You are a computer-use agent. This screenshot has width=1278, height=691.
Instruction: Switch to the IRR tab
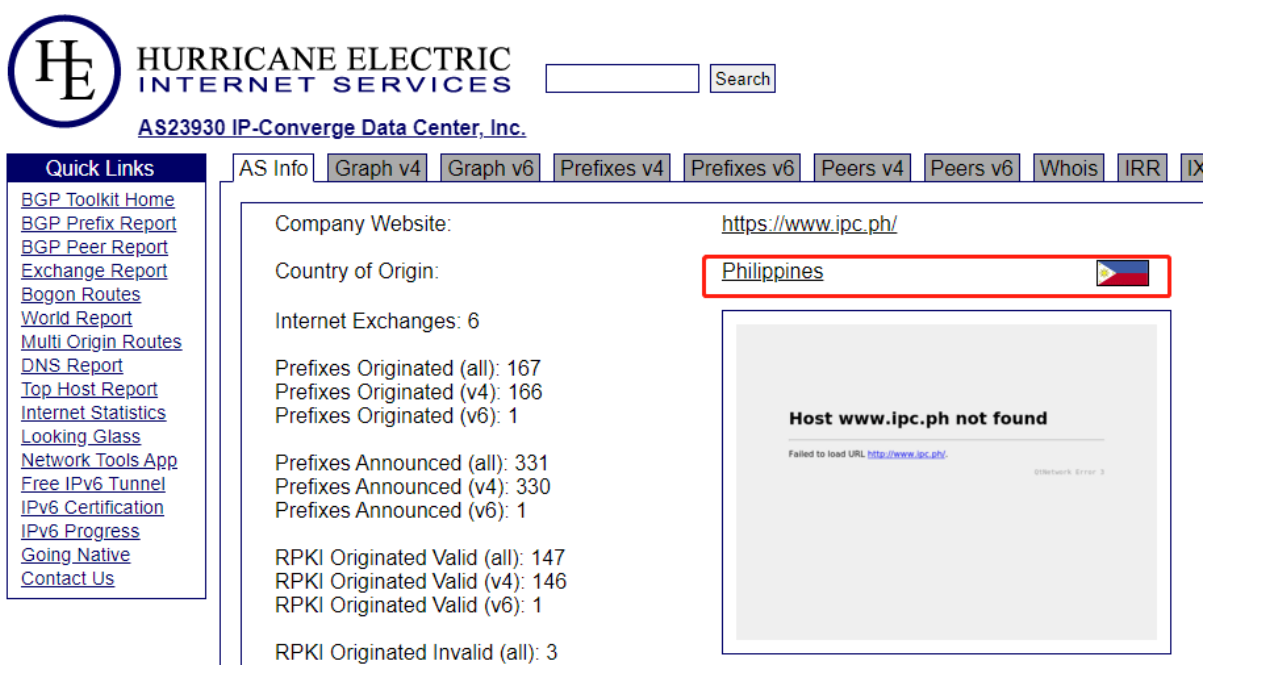click(x=1142, y=168)
